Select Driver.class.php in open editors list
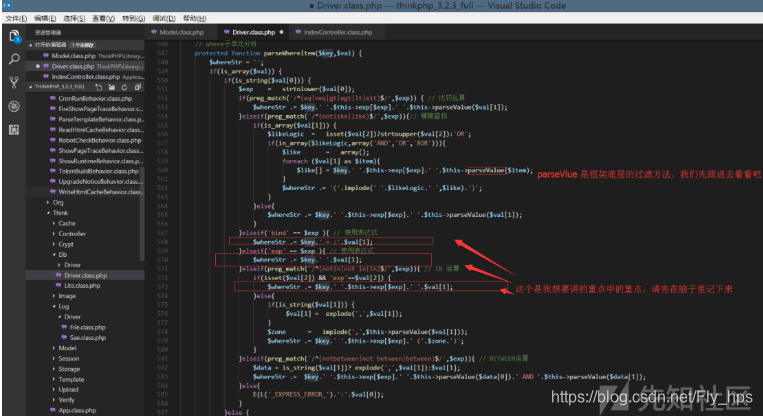763x416 pixels. pyautogui.click(x=85, y=66)
